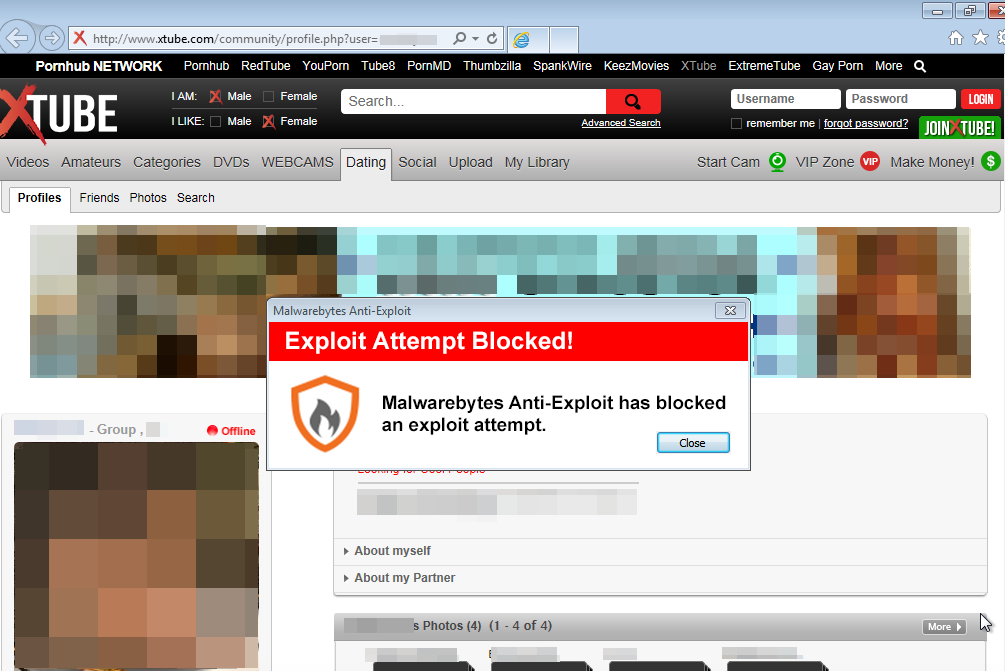Click the green dollar Make Money icon
The height and width of the screenshot is (671, 1005).
click(990, 162)
